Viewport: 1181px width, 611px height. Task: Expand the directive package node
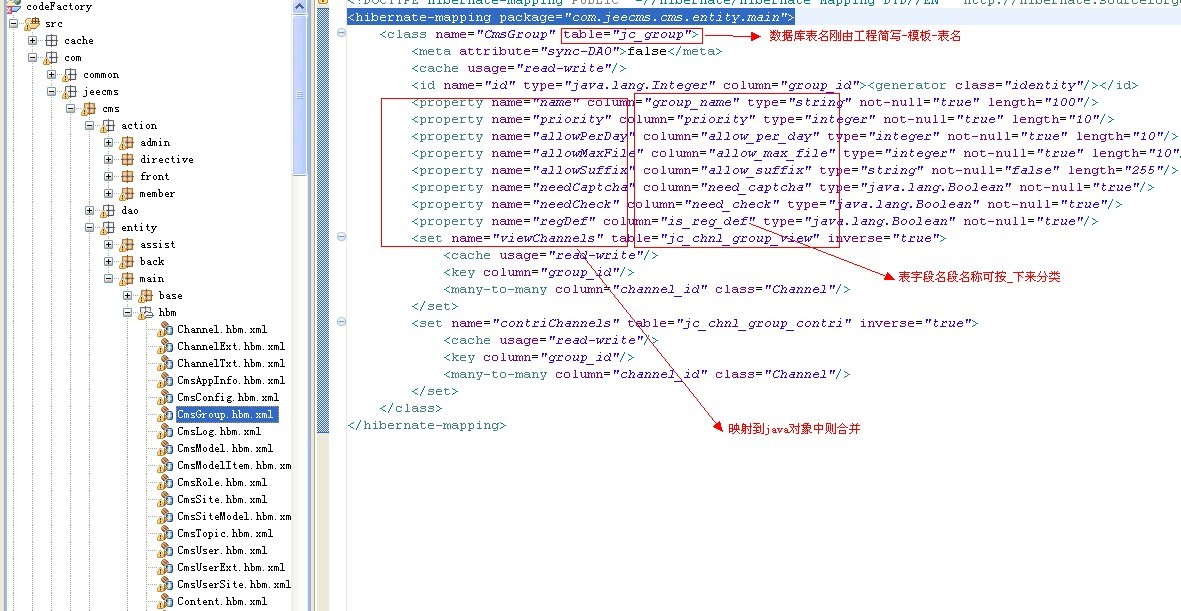(108, 160)
